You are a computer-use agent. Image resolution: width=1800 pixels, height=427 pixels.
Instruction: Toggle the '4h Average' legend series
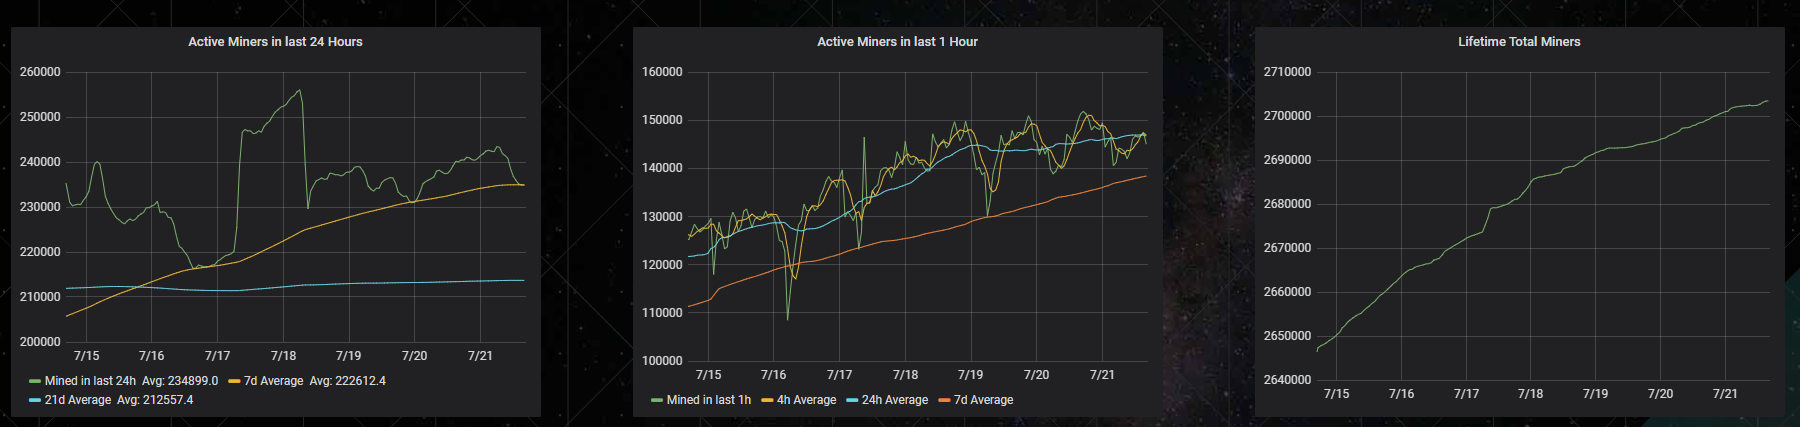tap(806, 400)
